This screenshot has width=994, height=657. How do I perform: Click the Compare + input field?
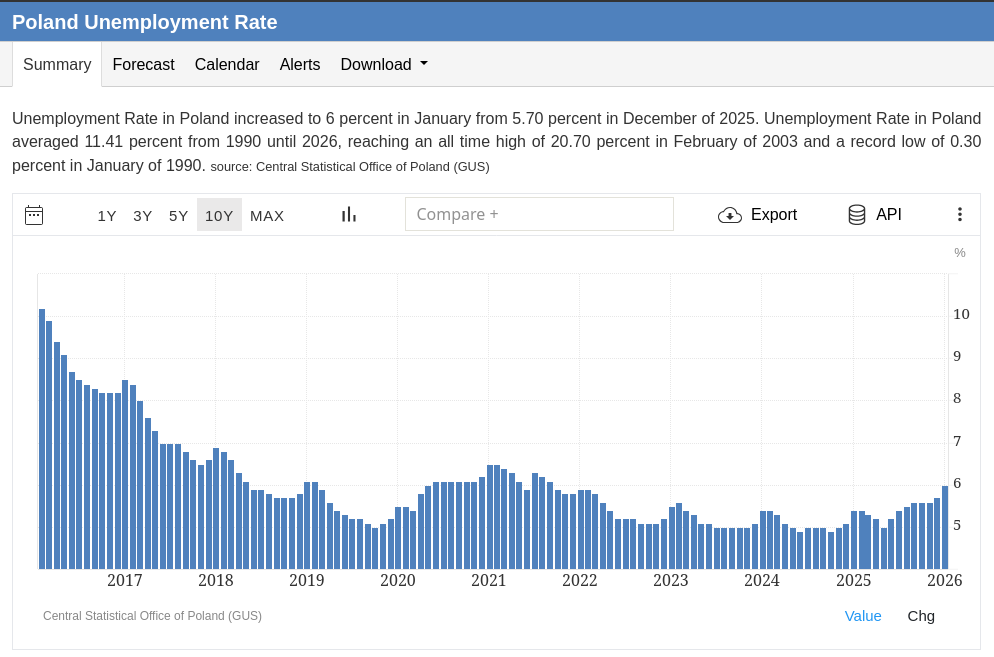coord(539,214)
